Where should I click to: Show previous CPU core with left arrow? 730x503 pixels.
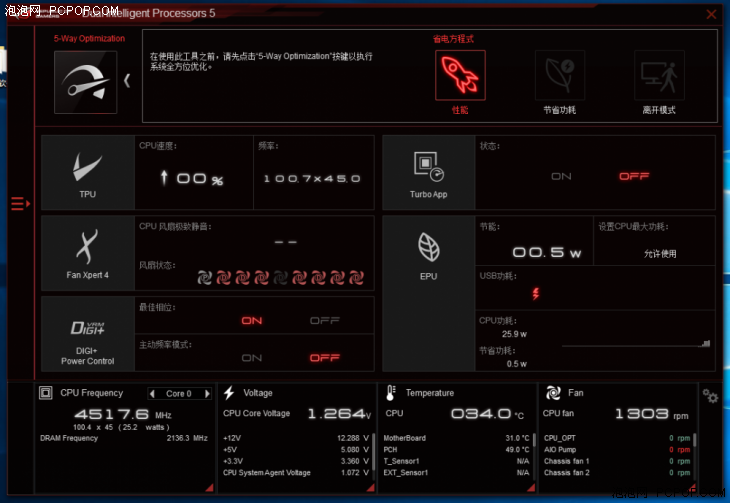[x=152, y=394]
